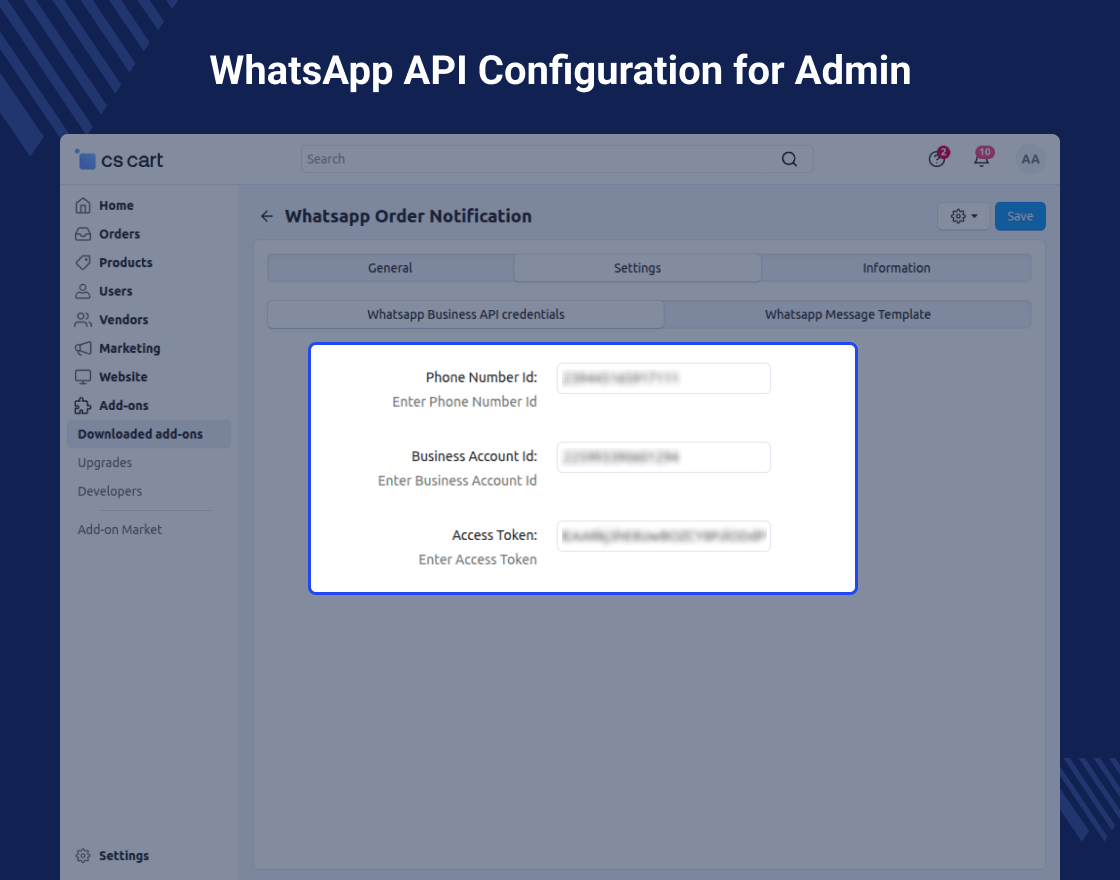1120x880 pixels.
Task: Click the Business Account Id field
Action: (664, 457)
